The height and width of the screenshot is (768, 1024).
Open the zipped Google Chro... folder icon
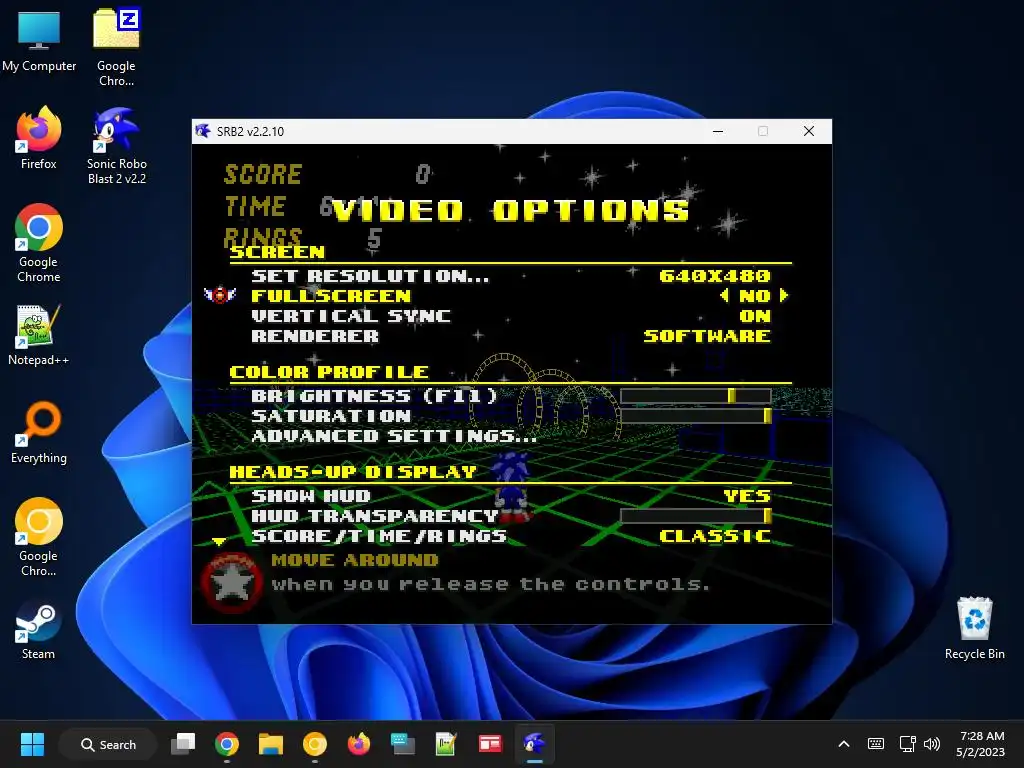(116, 46)
